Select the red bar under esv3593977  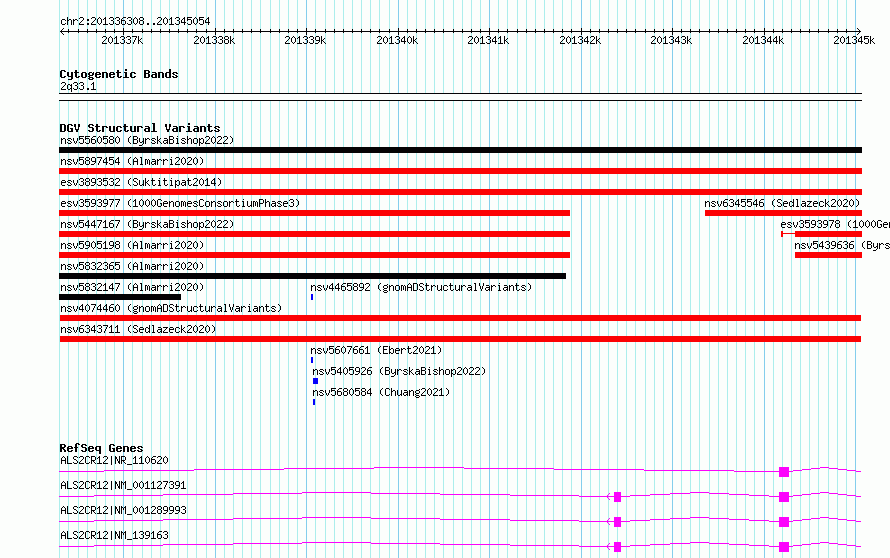click(314, 213)
